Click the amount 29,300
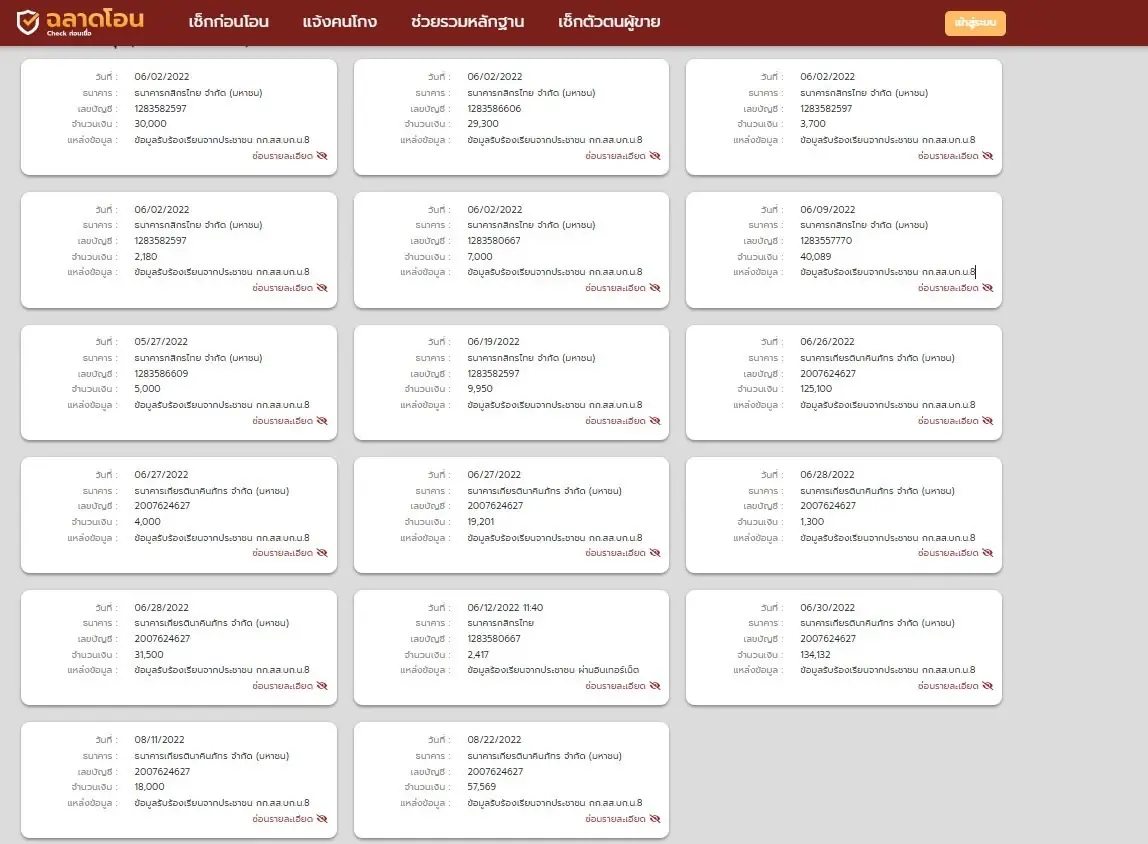This screenshot has width=1148, height=844. (x=482, y=124)
